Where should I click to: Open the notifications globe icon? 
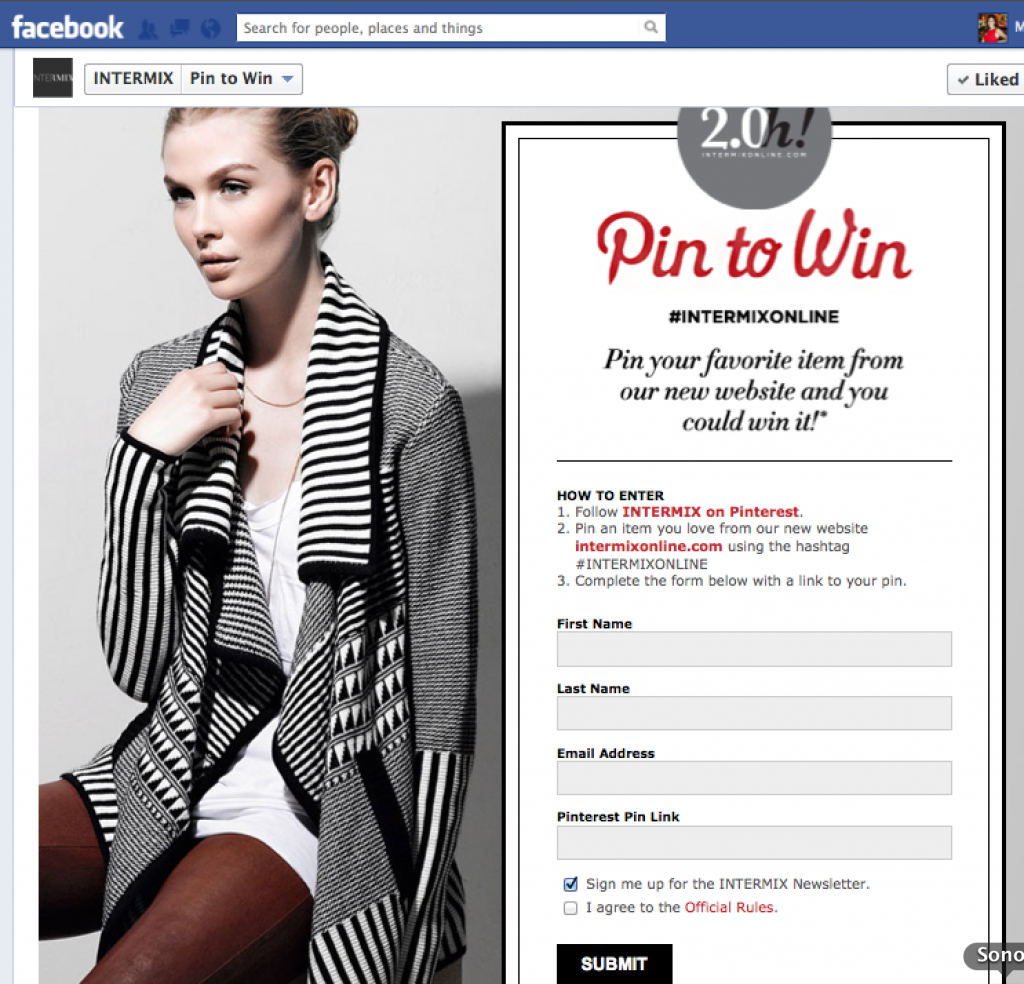tap(210, 29)
